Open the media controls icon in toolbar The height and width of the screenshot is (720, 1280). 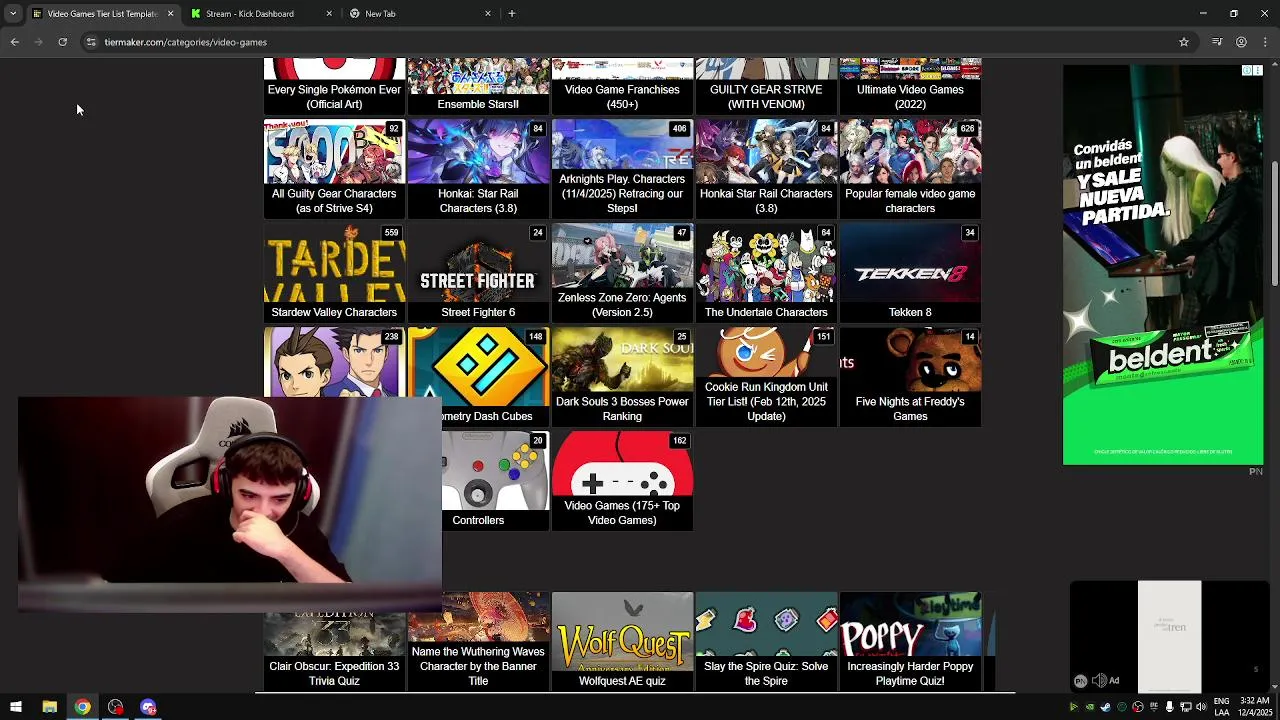coord(1217,42)
